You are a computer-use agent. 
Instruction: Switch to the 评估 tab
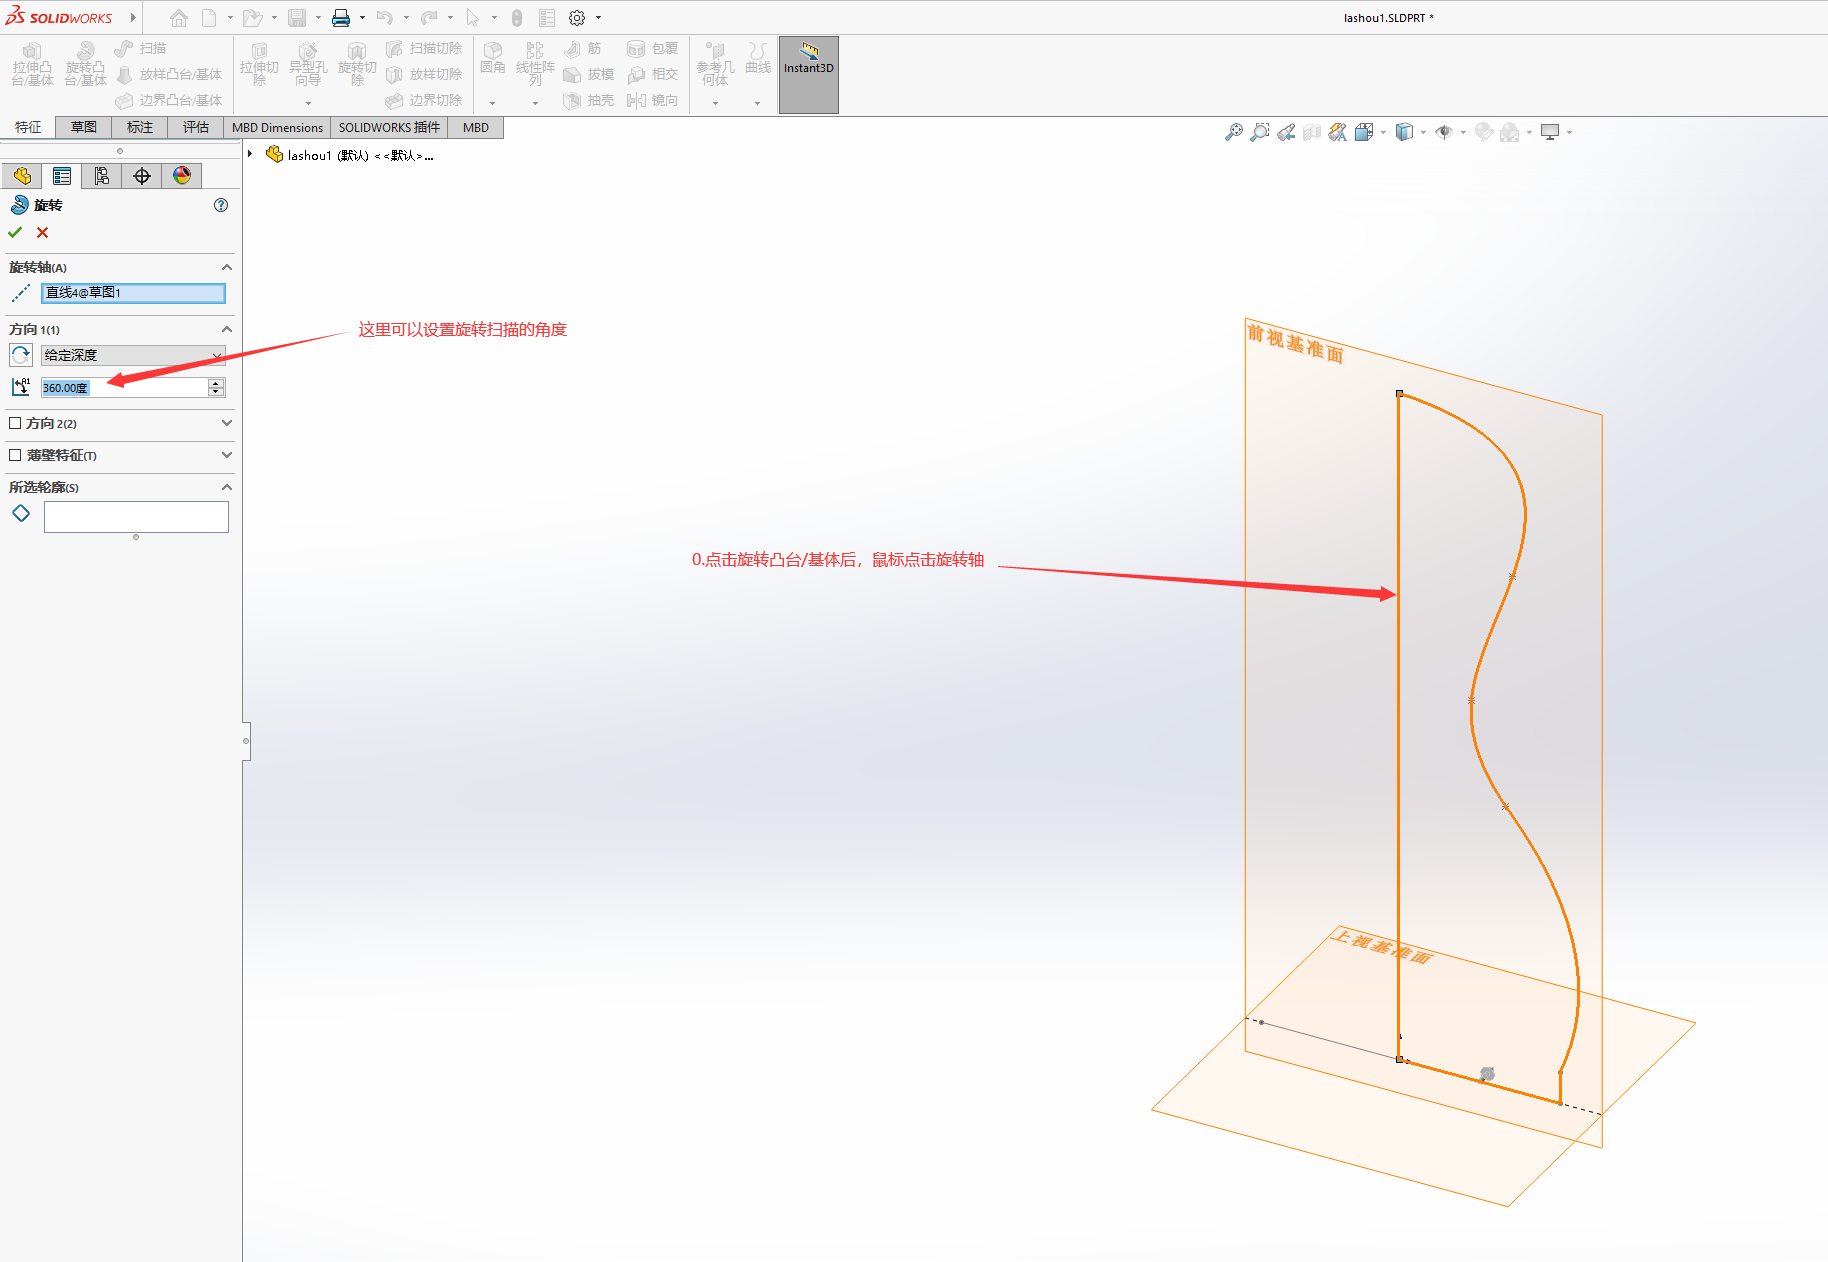196,127
